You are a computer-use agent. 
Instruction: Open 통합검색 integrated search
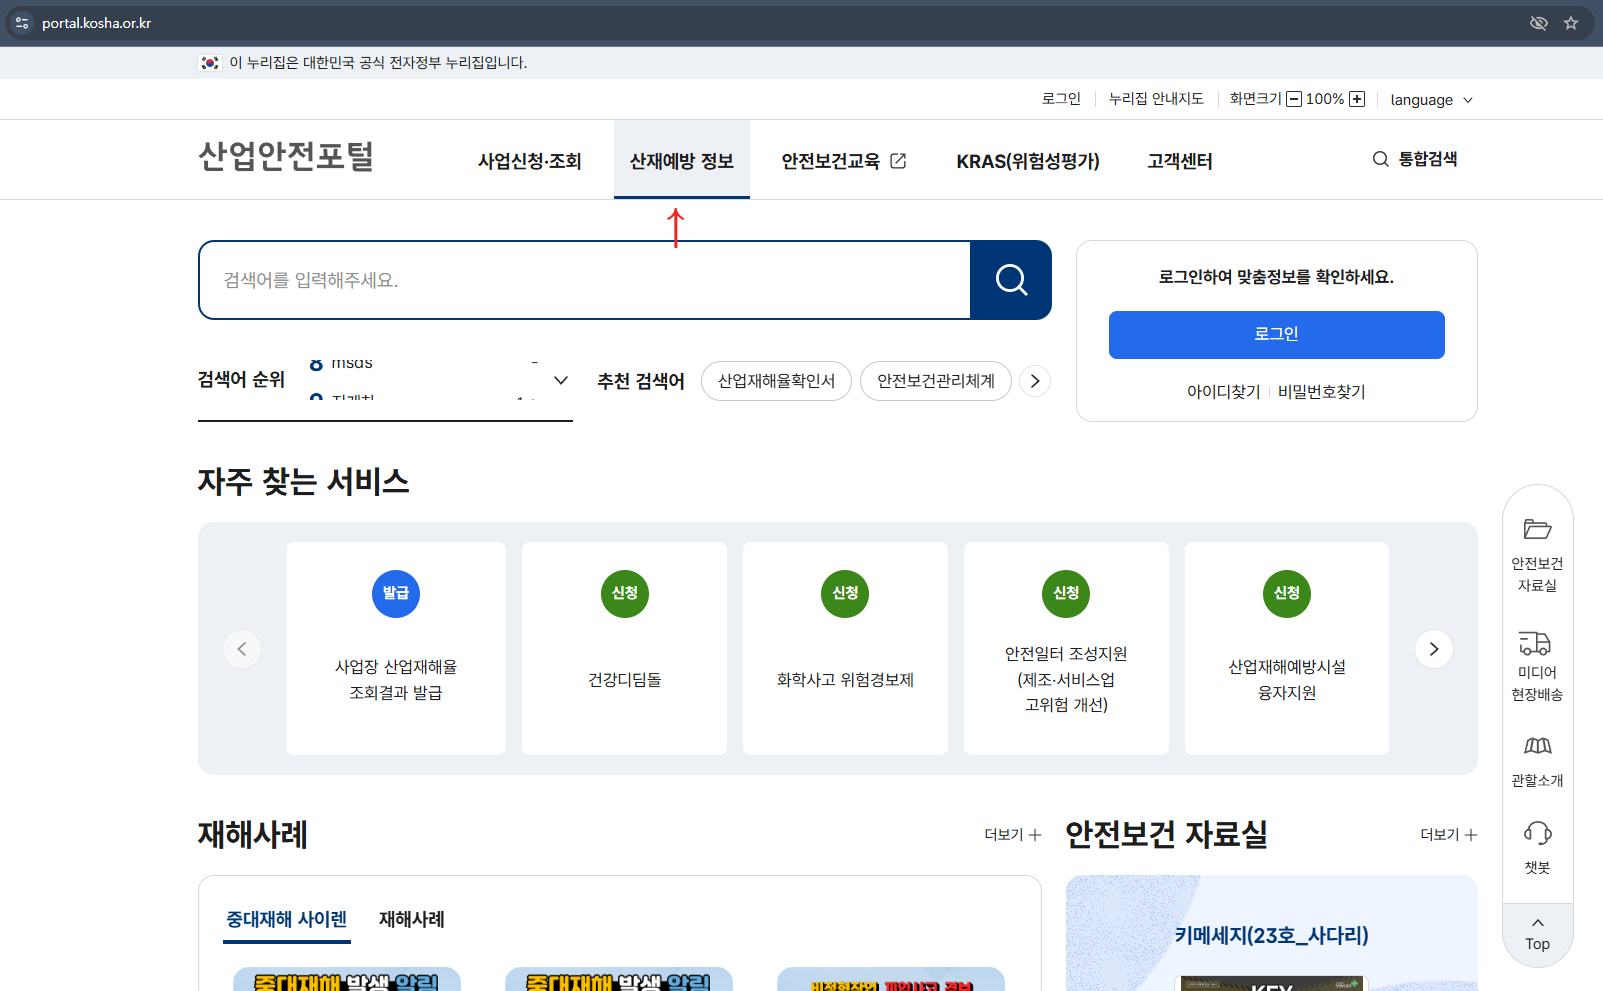click(x=1415, y=159)
